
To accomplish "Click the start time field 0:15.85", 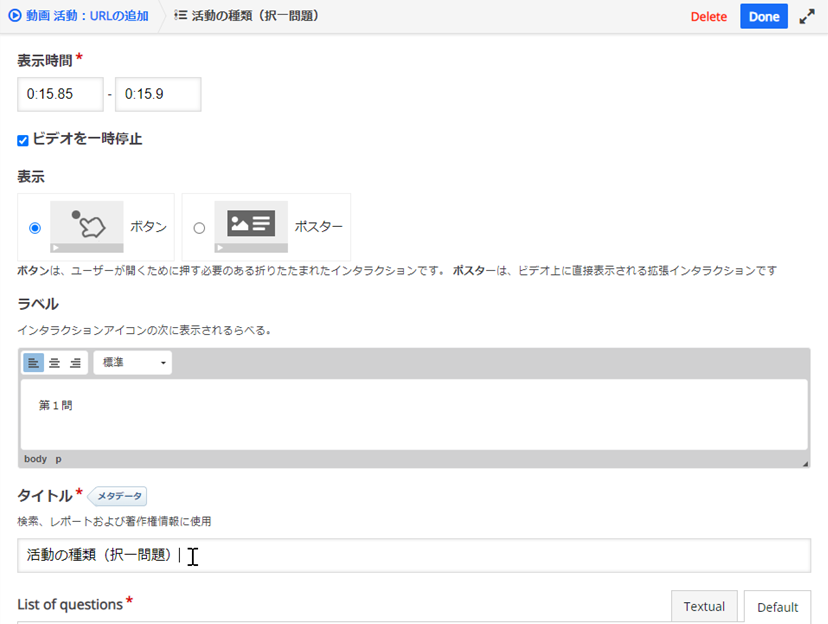I will tap(60, 94).
